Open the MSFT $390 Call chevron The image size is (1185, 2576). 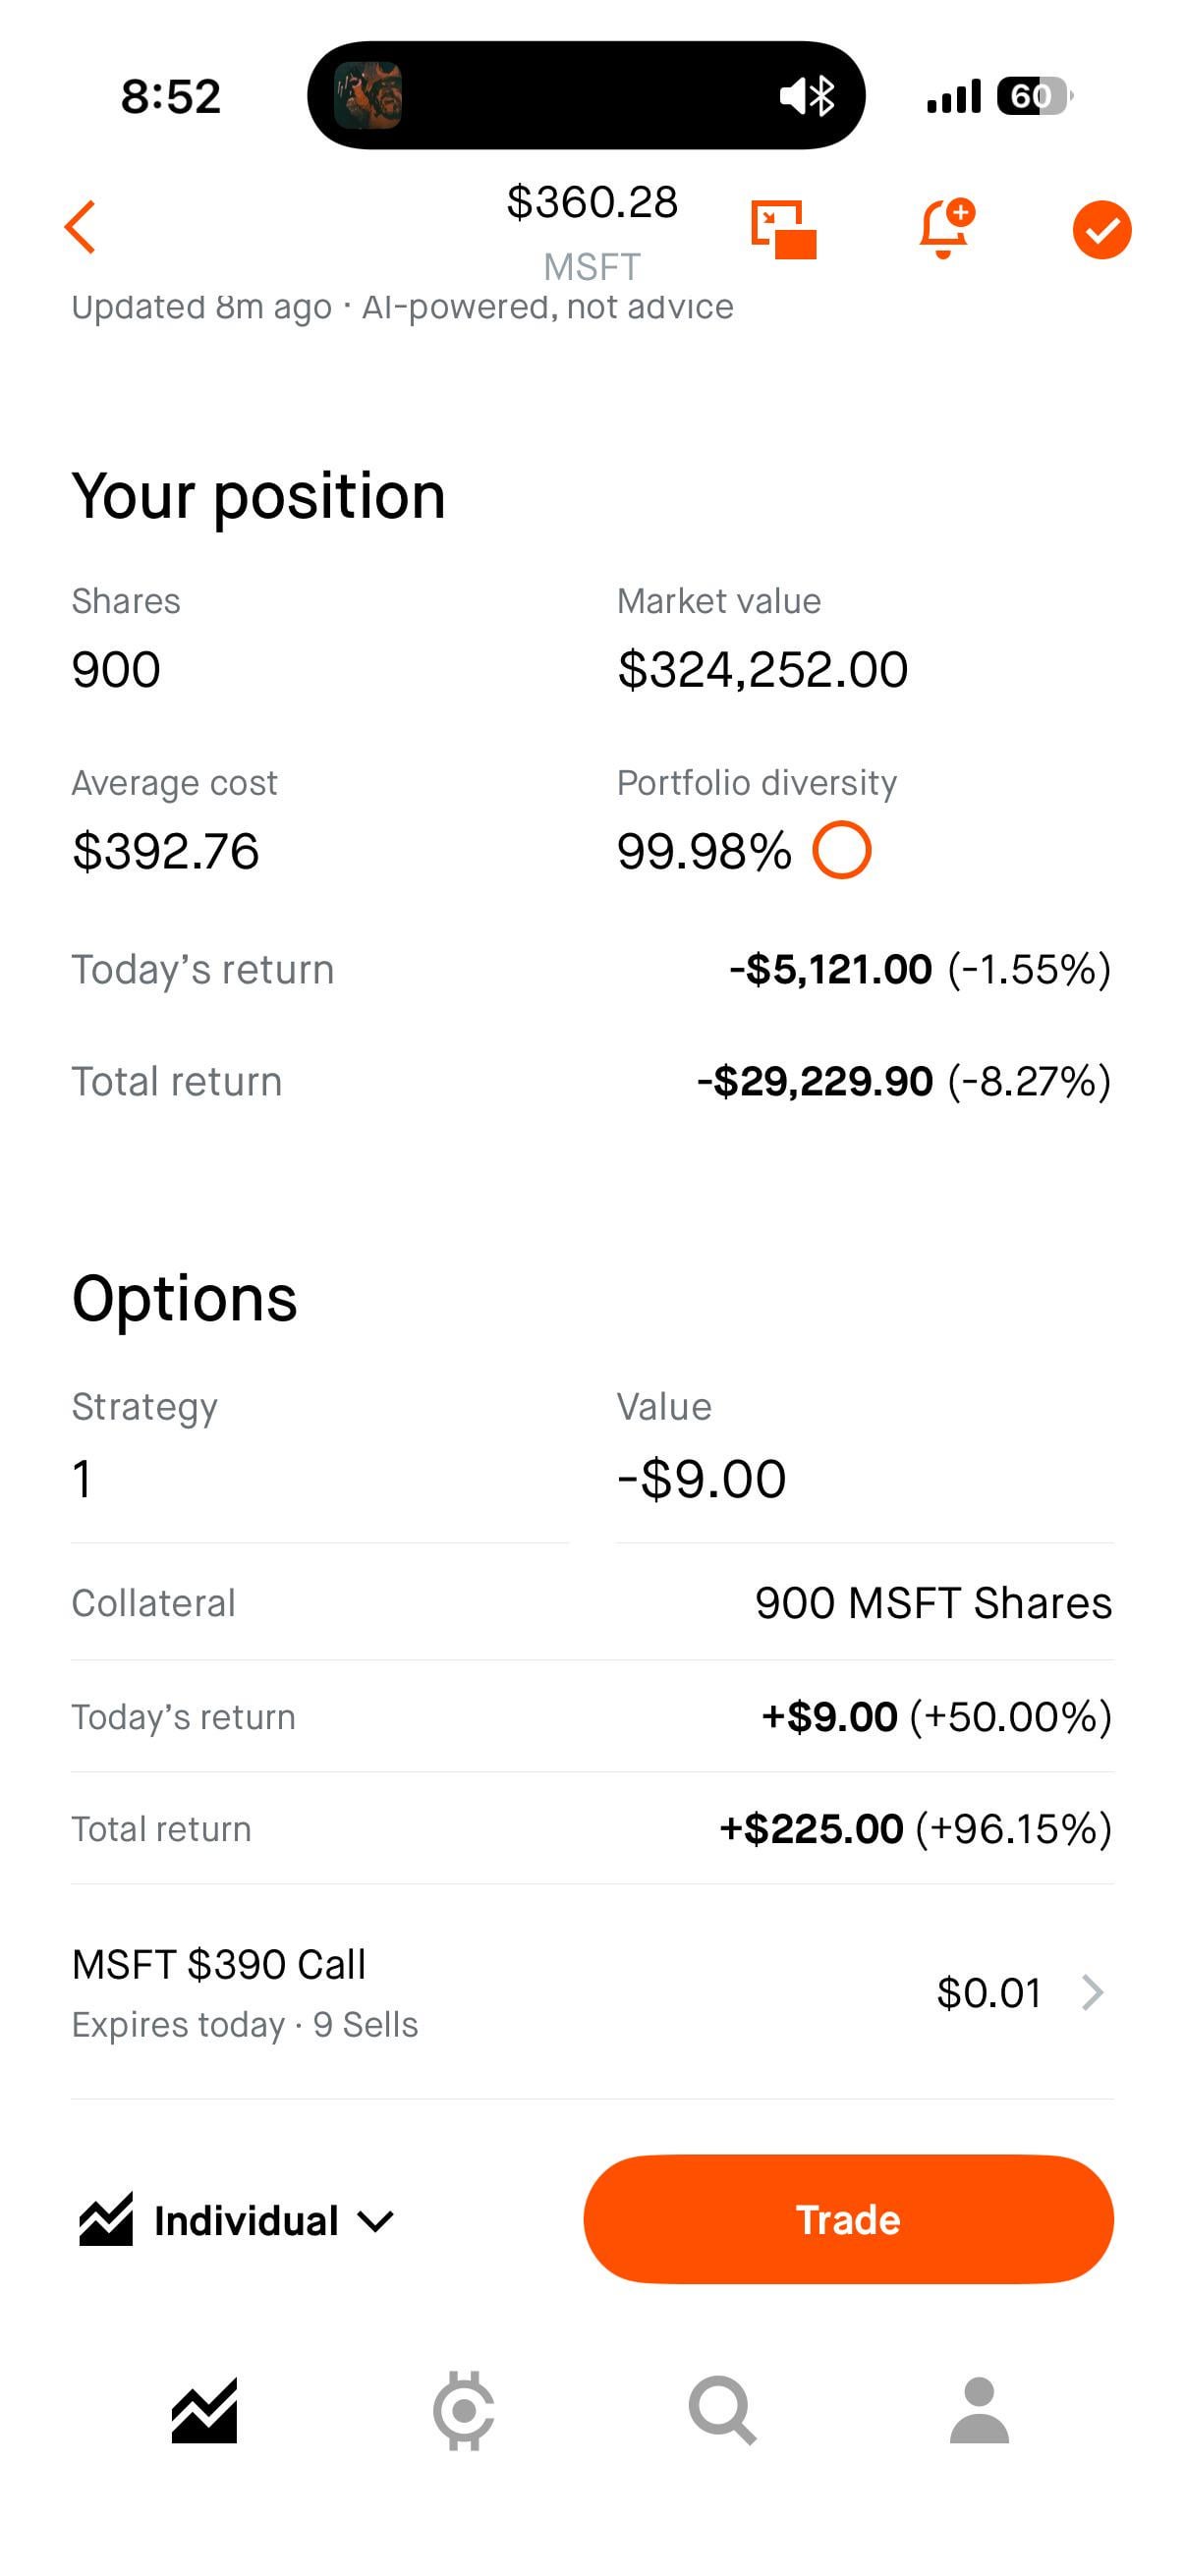pos(1093,1993)
